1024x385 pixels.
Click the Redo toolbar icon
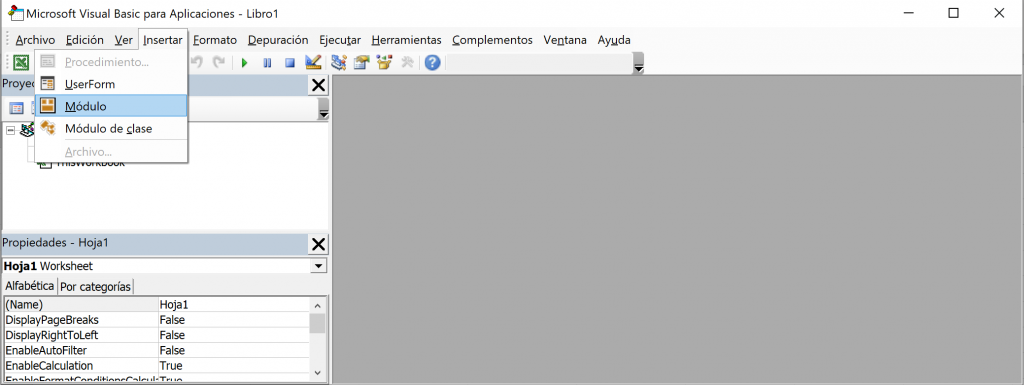(x=219, y=63)
